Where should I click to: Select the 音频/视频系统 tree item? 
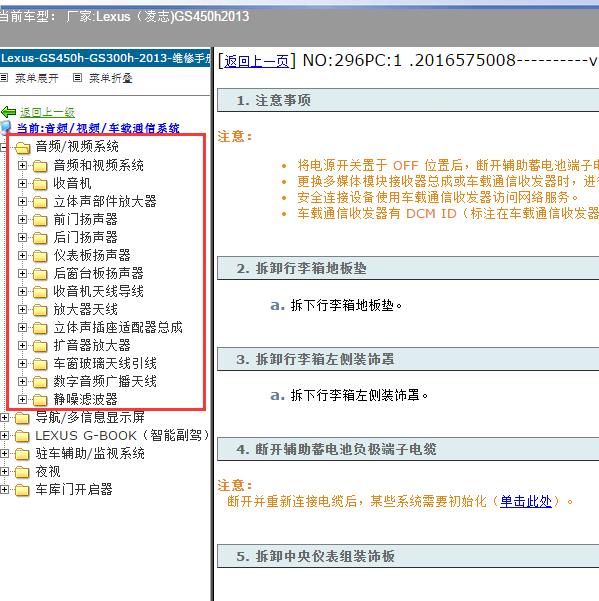pos(77,146)
